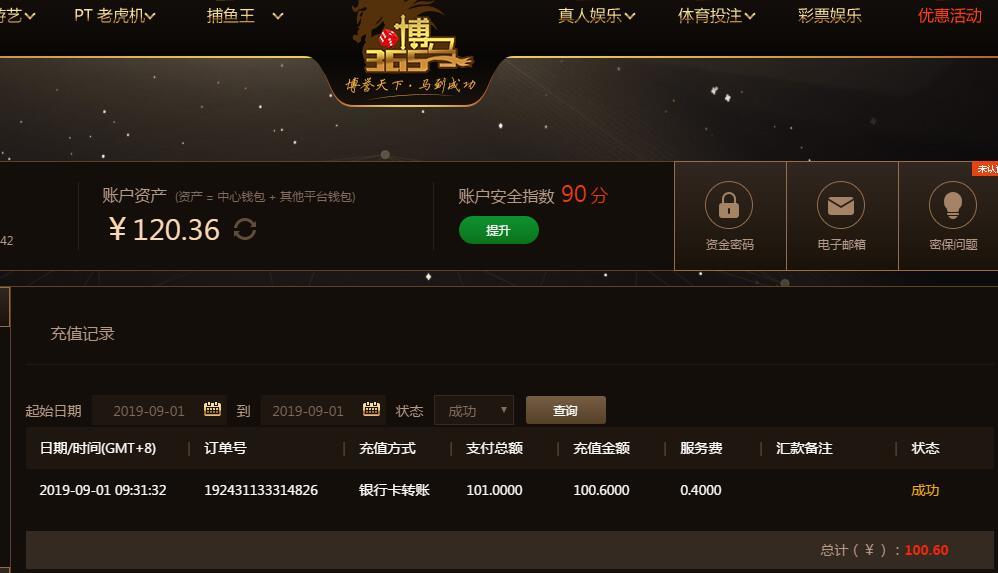Click the 成功 status in the record row

(x=925, y=490)
